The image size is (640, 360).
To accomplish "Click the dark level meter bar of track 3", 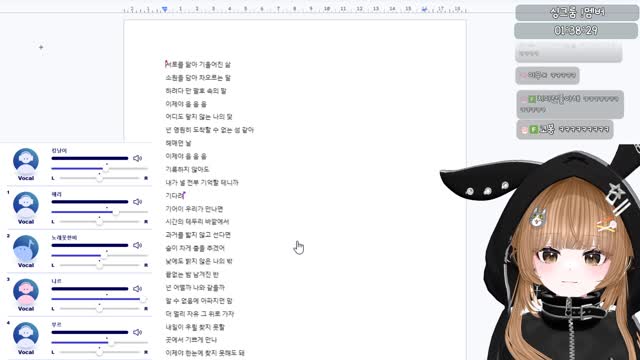I will click(90, 289).
